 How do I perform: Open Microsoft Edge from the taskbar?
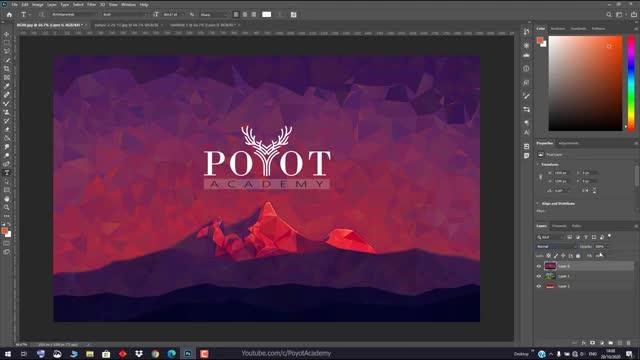171,354
